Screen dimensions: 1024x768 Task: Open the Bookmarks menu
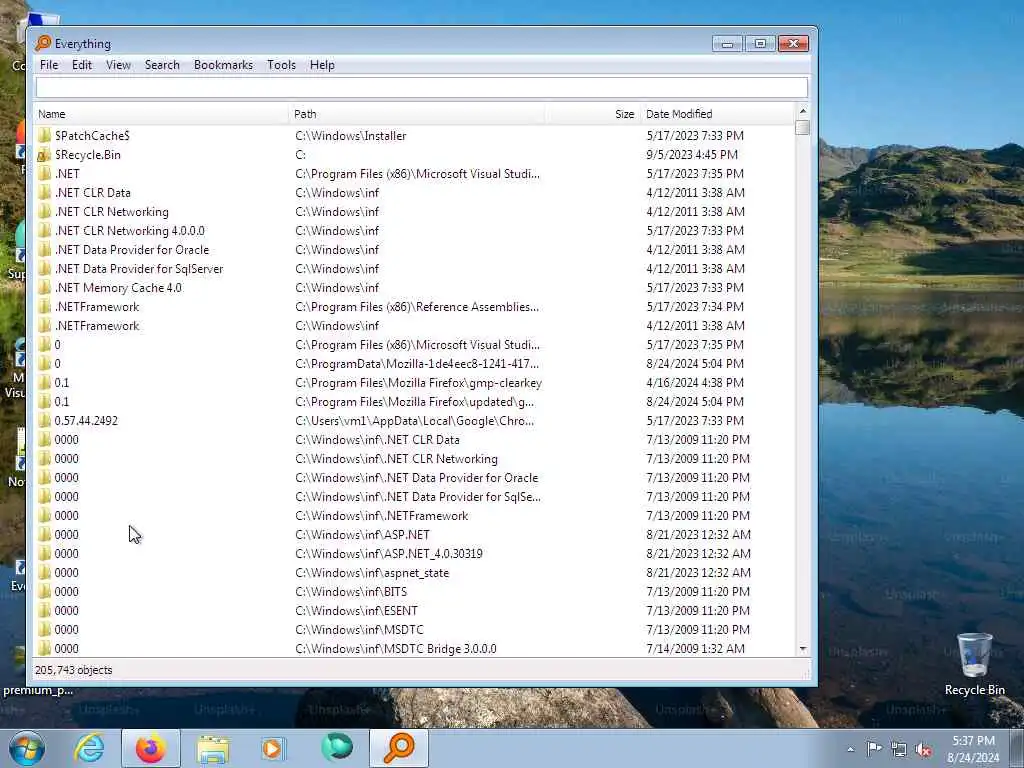click(223, 65)
